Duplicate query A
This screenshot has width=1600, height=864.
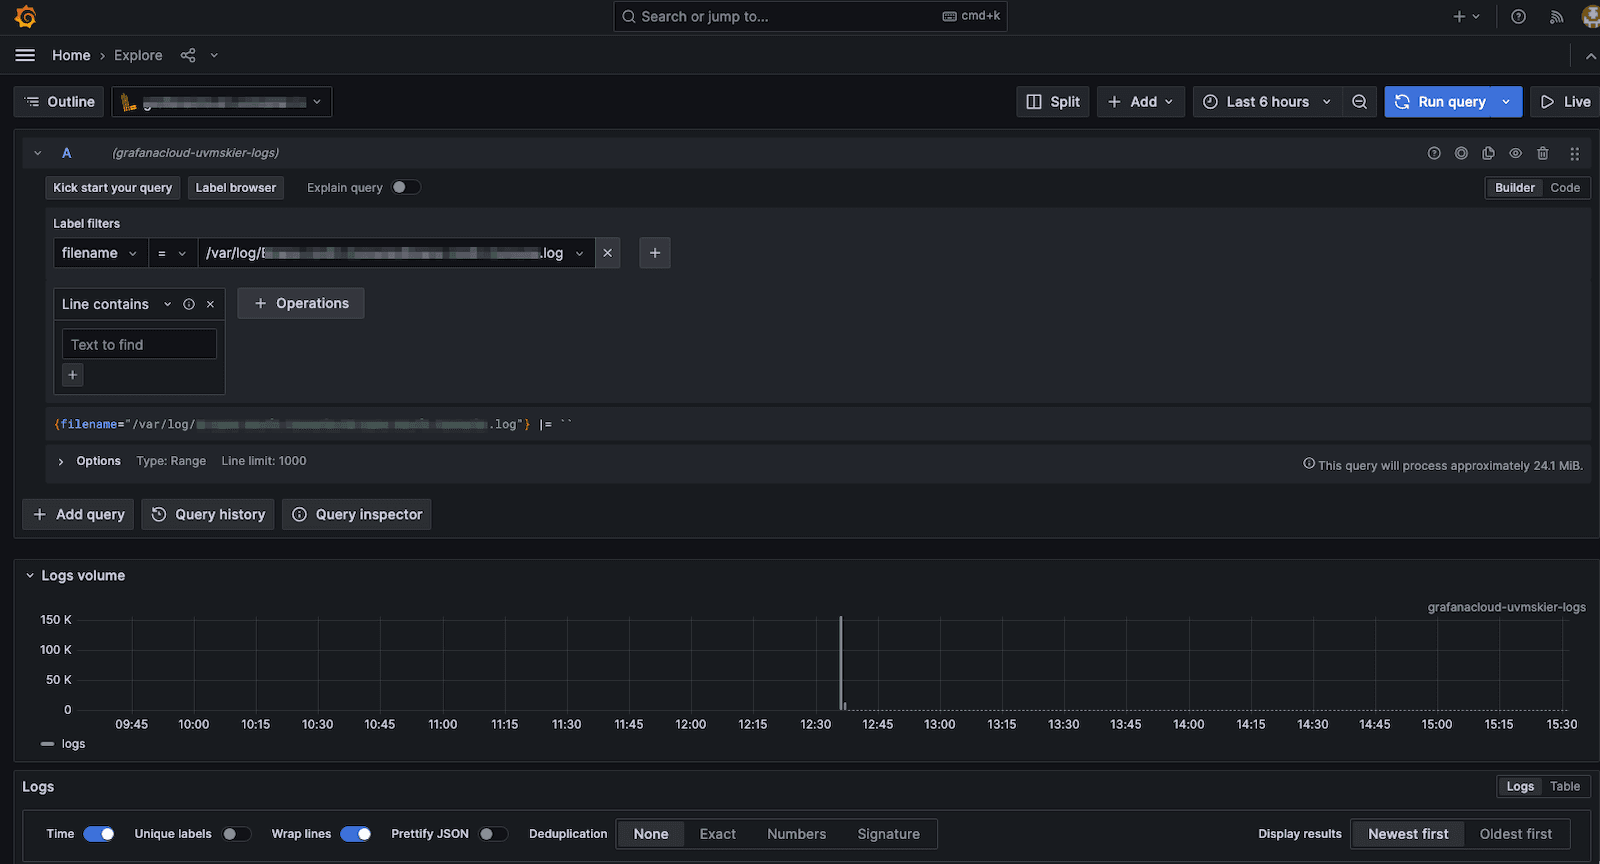click(x=1488, y=153)
